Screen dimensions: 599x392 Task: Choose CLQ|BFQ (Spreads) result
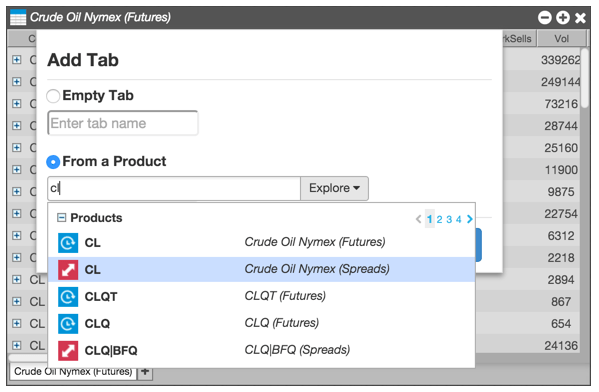261,351
